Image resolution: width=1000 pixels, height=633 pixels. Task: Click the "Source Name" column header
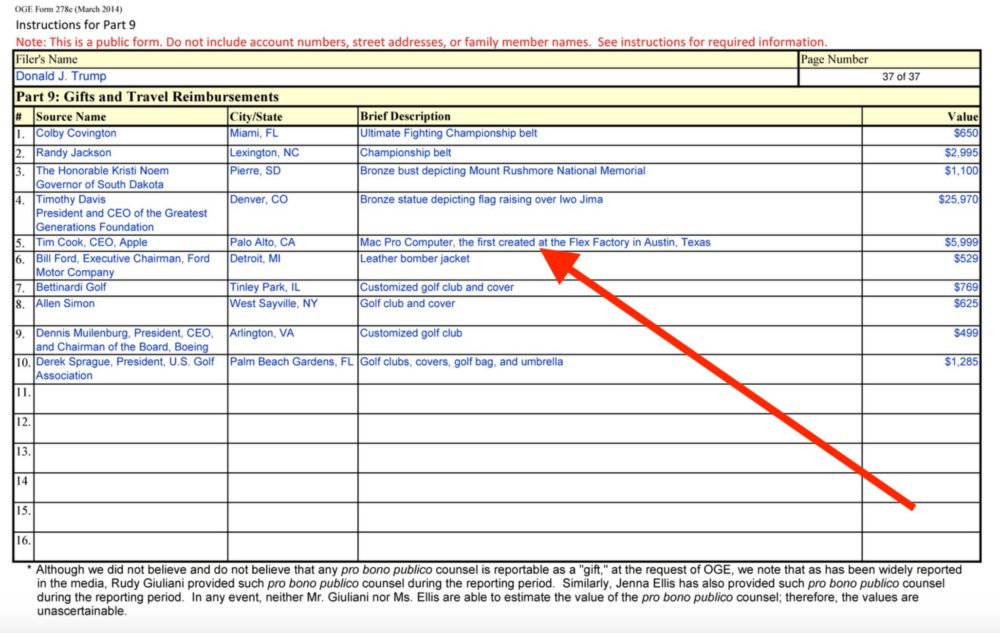[71, 117]
